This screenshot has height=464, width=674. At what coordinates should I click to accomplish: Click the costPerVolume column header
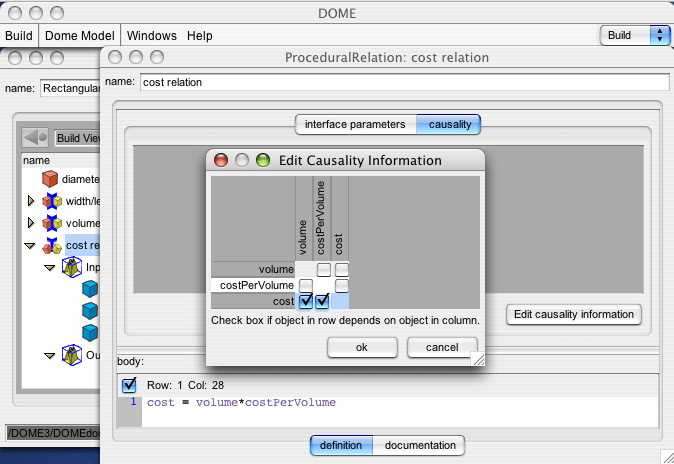point(322,218)
